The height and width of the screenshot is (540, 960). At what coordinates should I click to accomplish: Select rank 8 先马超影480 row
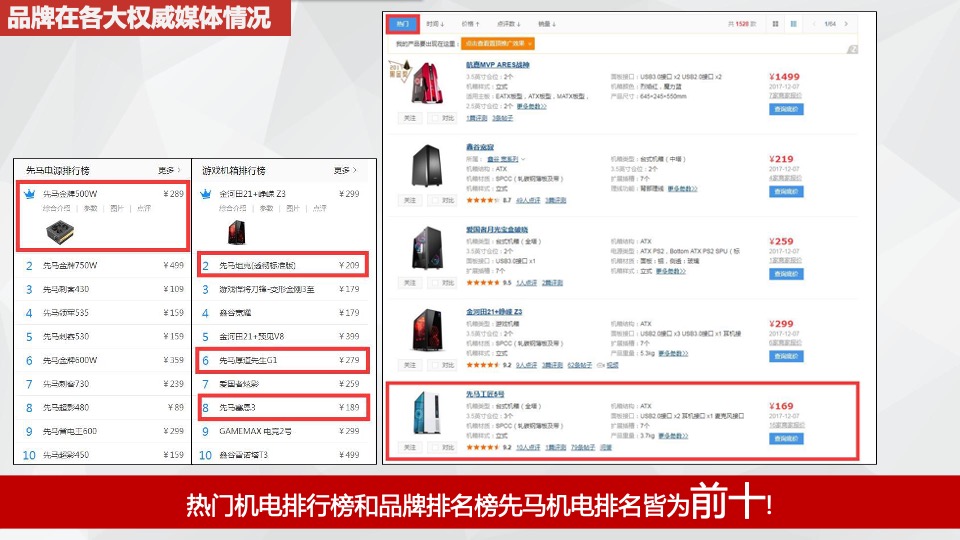coord(103,408)
